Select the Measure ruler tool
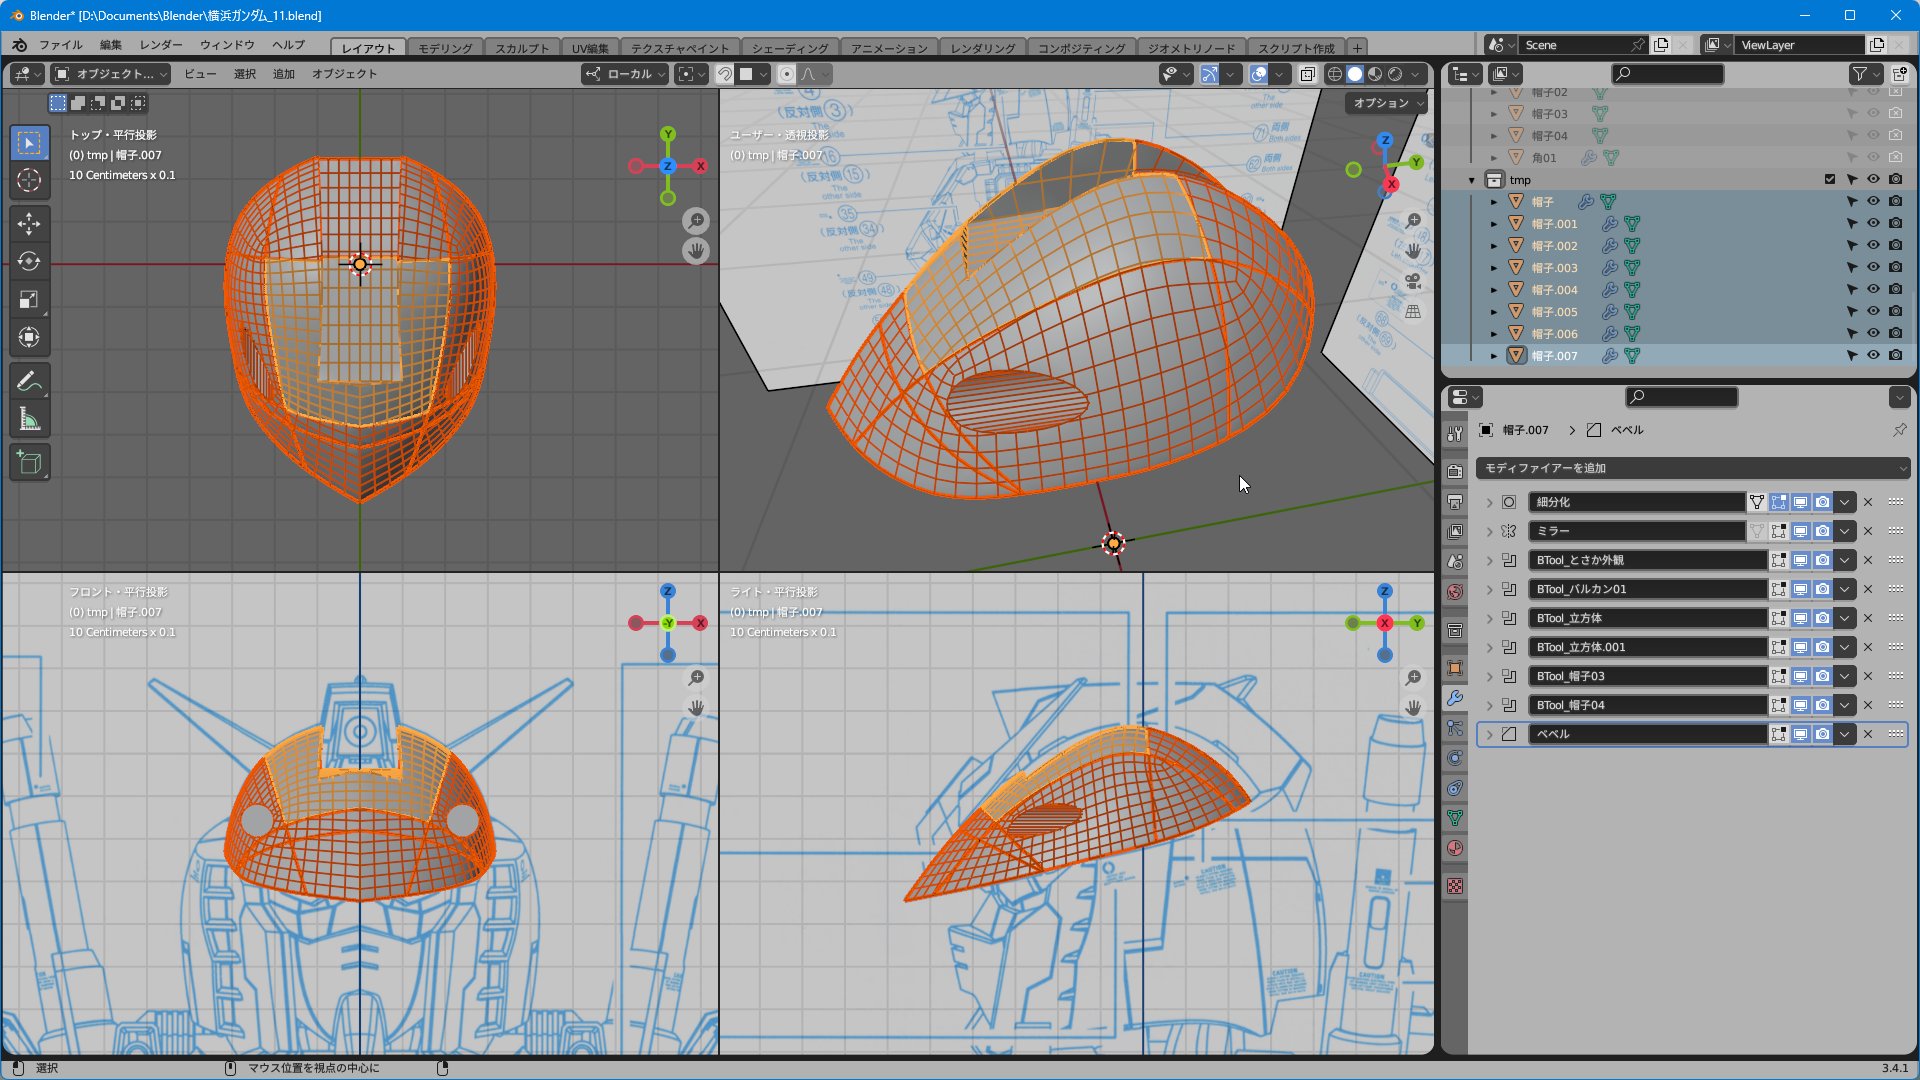1920x1080 pixels. (x=29, y=420)
